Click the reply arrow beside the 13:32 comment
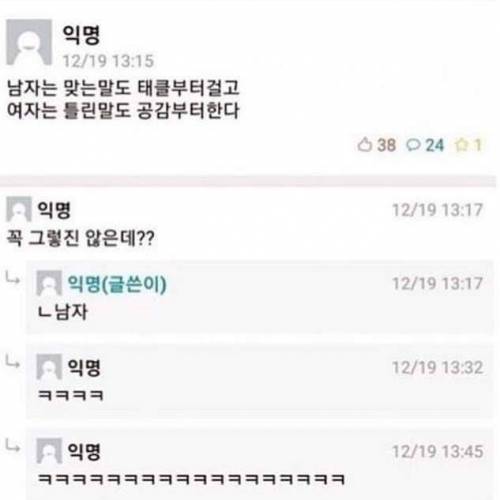This screenshot has width=500, height=500. point(13,362)
